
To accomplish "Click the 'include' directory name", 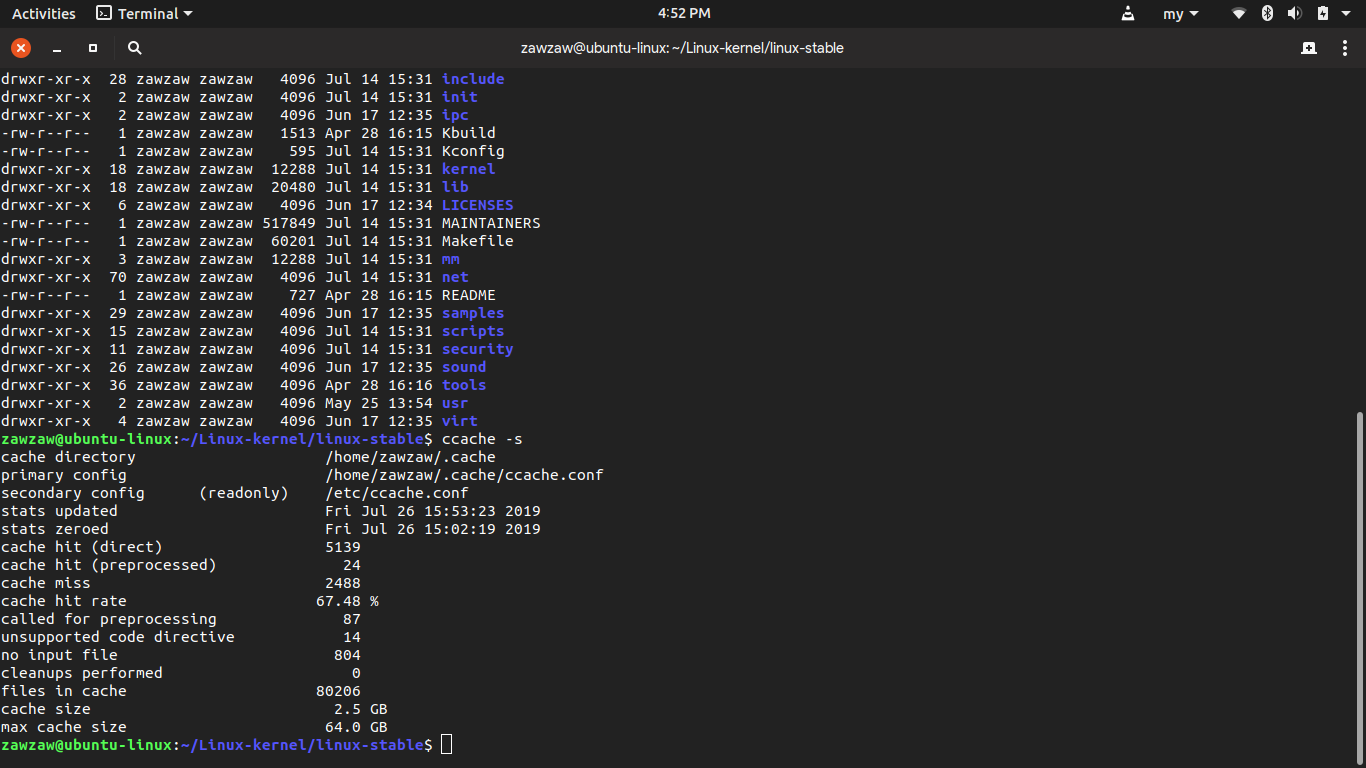I will (473, 79).
